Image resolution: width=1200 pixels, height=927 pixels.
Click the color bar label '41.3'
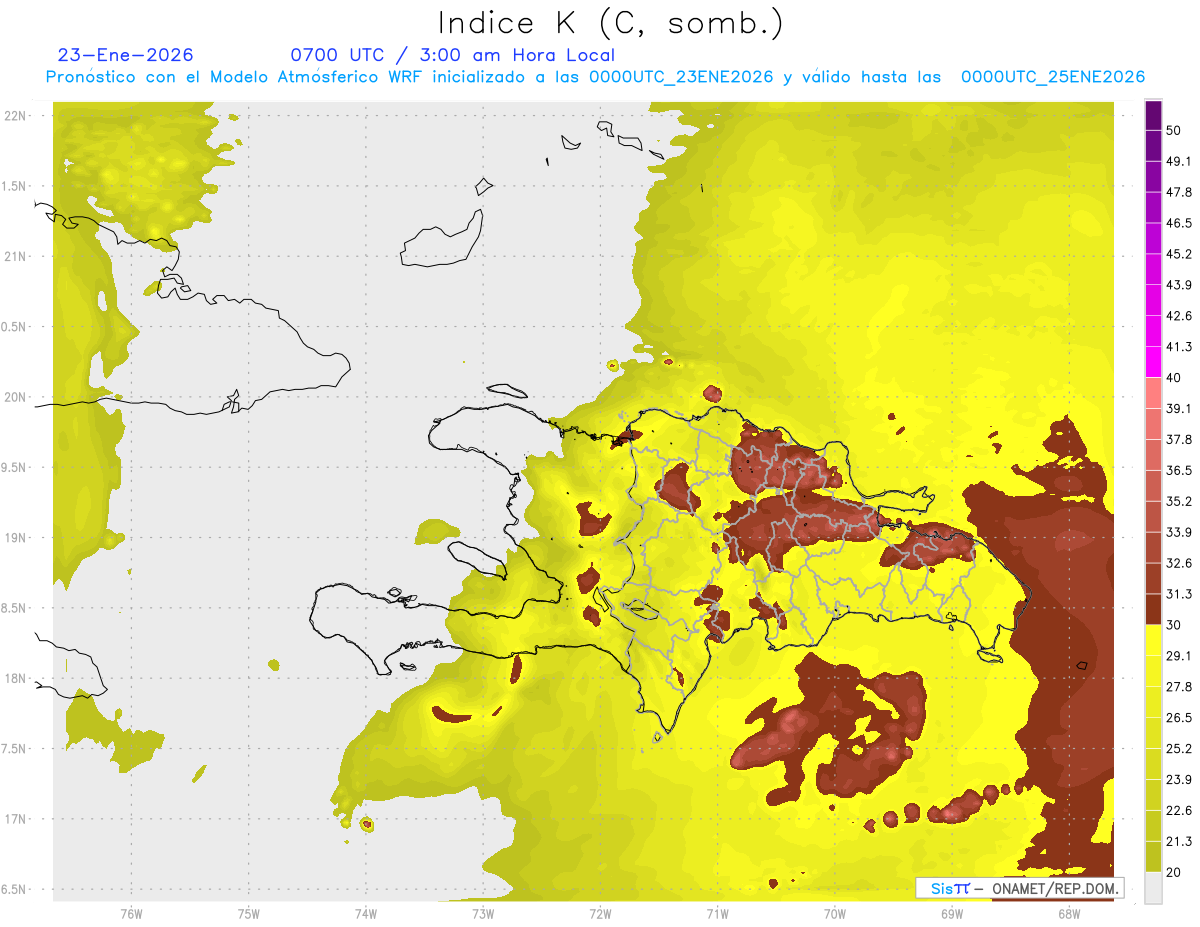click(1179, 347)
